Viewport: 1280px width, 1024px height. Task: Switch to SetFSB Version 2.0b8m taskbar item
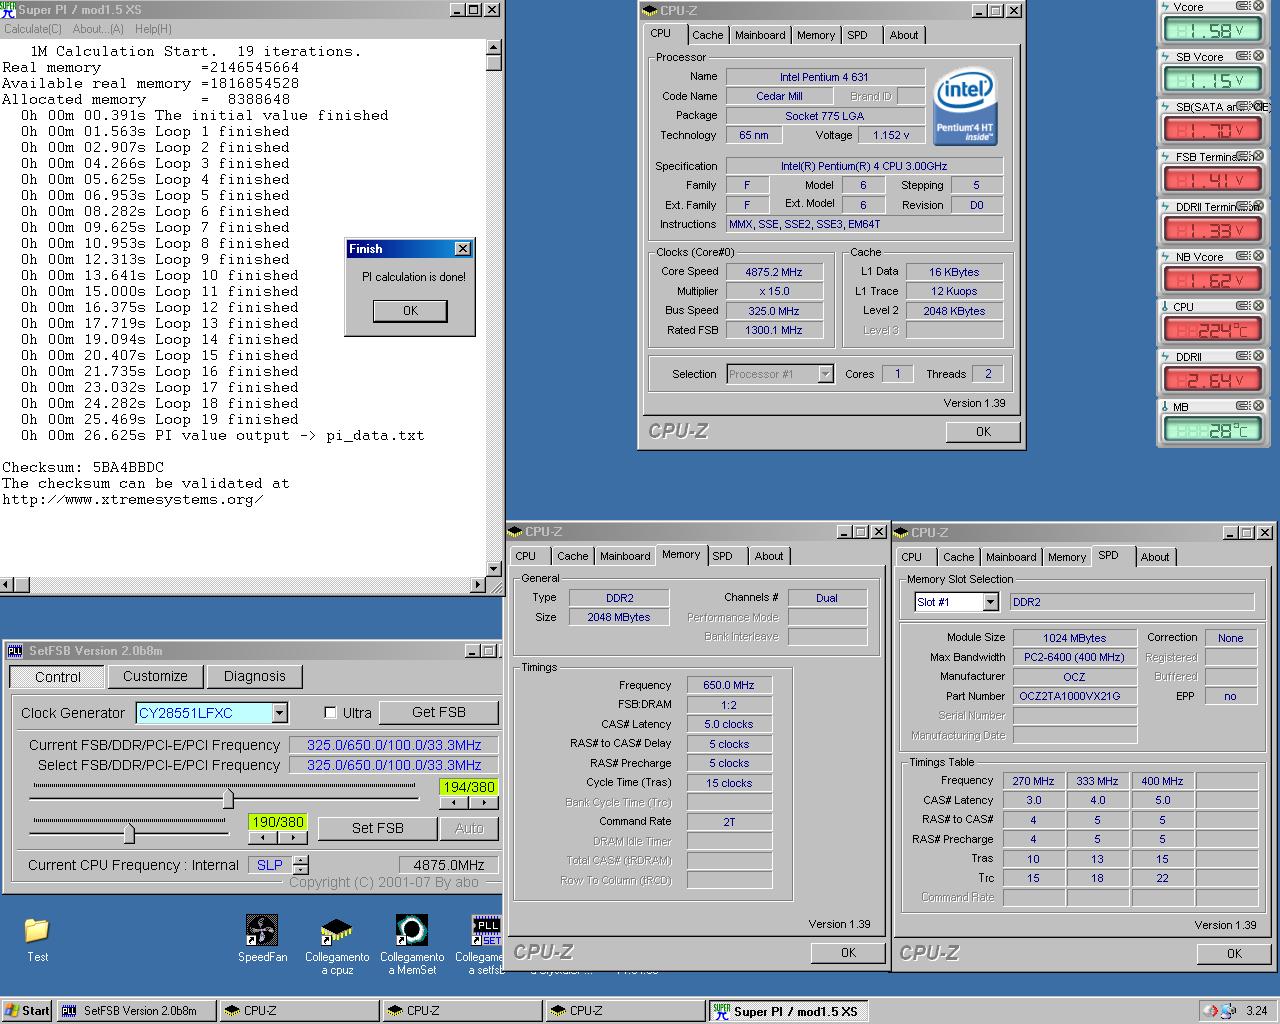coord(136,1011)
